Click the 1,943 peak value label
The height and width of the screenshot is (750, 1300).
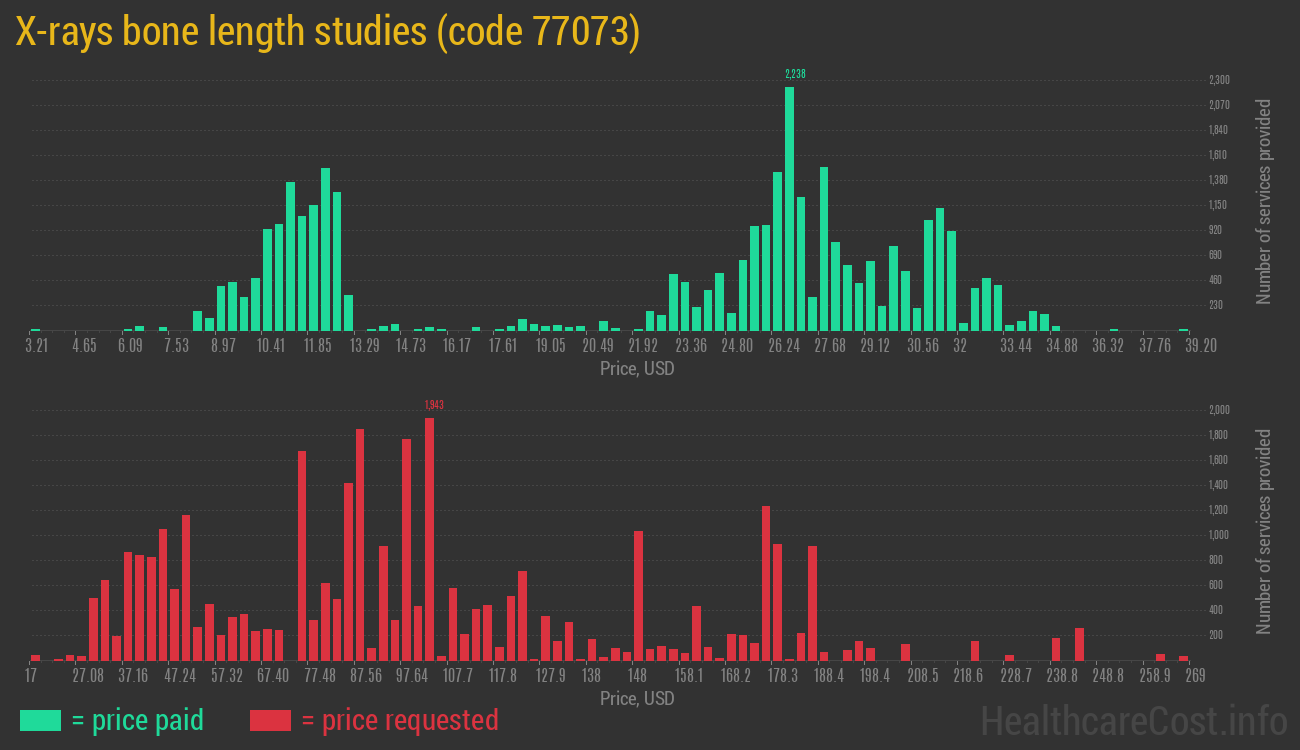[434, 405]
